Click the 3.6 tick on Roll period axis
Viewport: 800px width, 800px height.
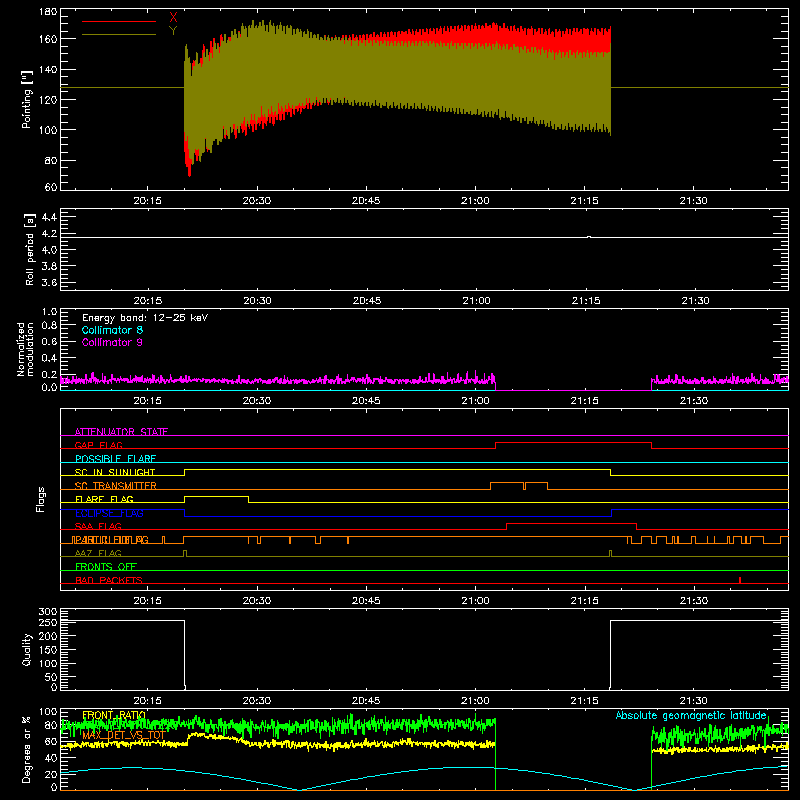(x=49, y=282)
